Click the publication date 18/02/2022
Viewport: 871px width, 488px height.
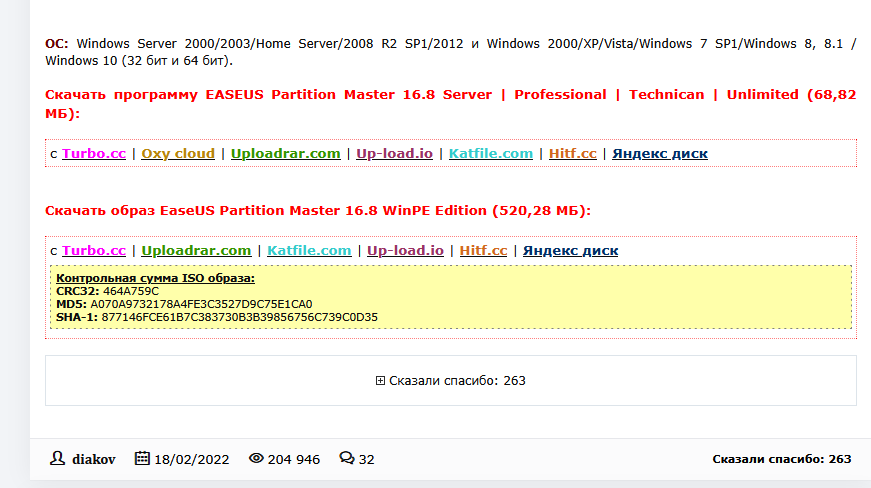[192, 459]
